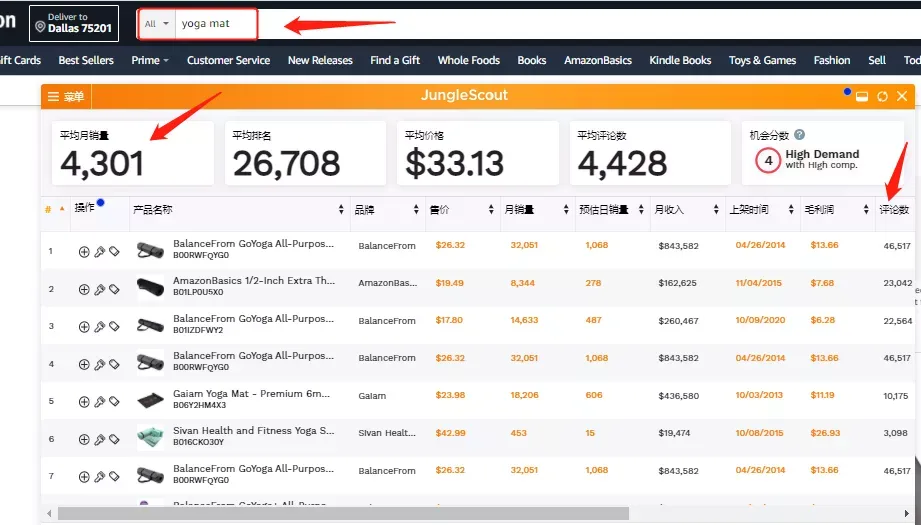Expand the Prime menu dropdown
Screen dimensions: 921x525
(150, 60)
